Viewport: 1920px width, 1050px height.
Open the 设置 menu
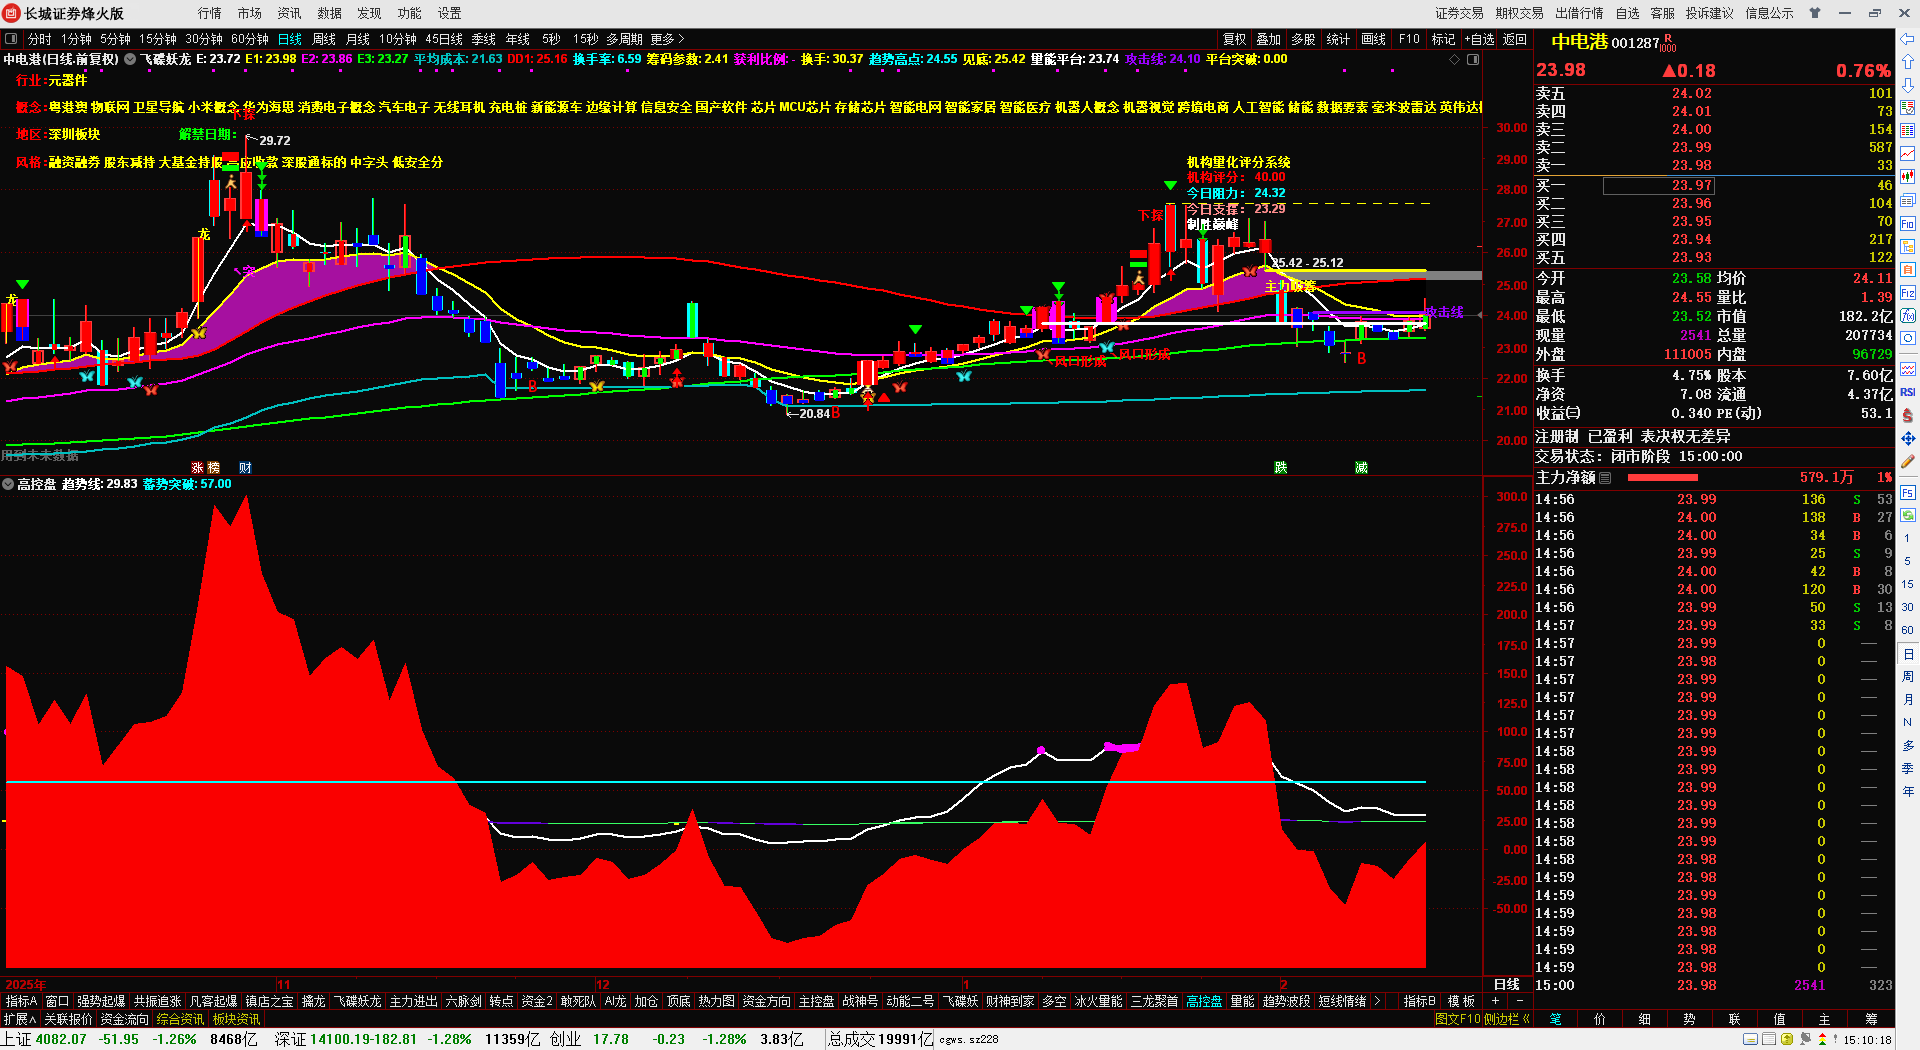[x=450, y=13]
